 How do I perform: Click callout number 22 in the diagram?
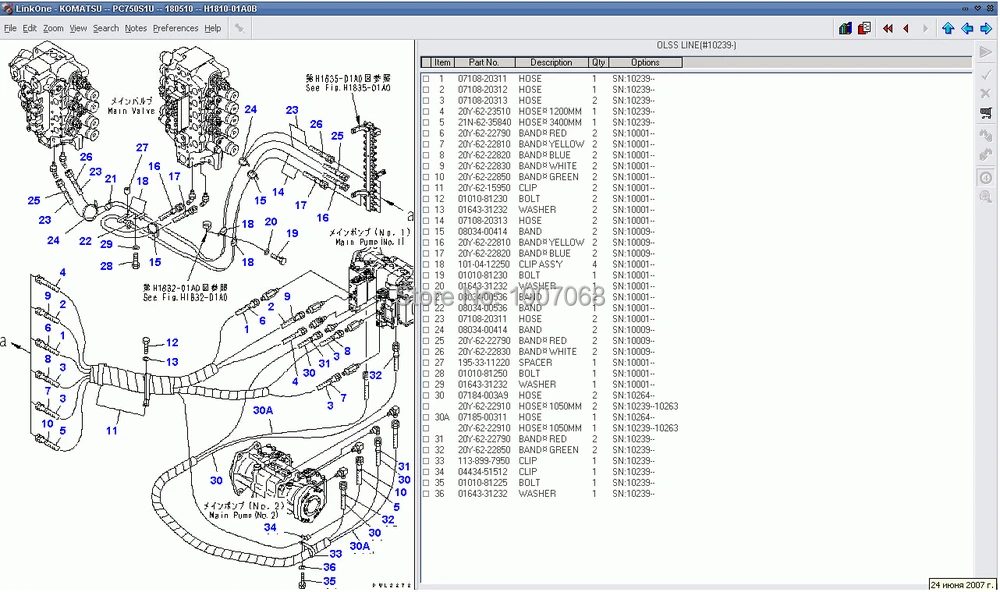point(85,241)
